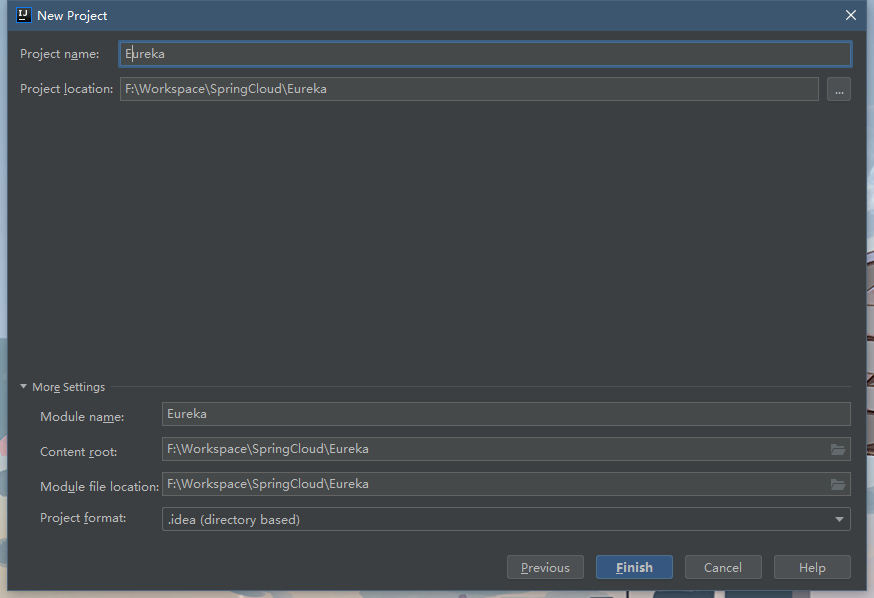The height and width of the screenshot is (598, 874).
Task: Focus the Project location path field
Action: 468,89
